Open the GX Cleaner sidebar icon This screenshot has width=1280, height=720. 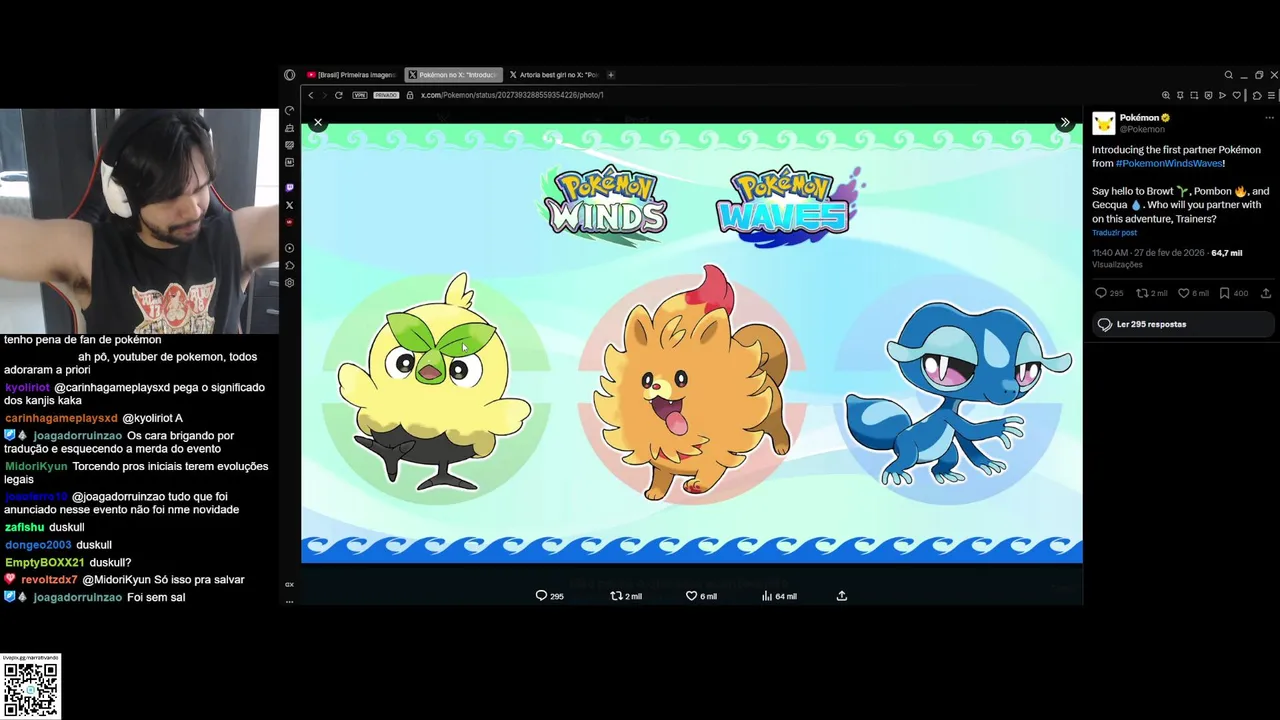[x=289, y=128]
